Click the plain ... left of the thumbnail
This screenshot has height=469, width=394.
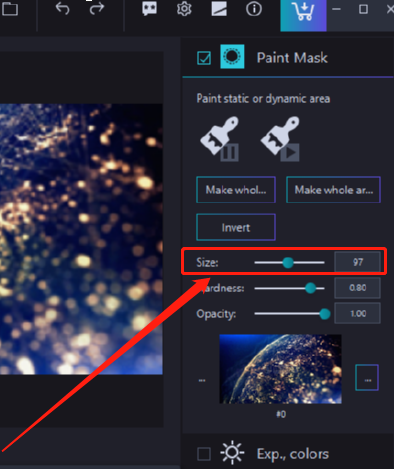(x=202, y=380)
